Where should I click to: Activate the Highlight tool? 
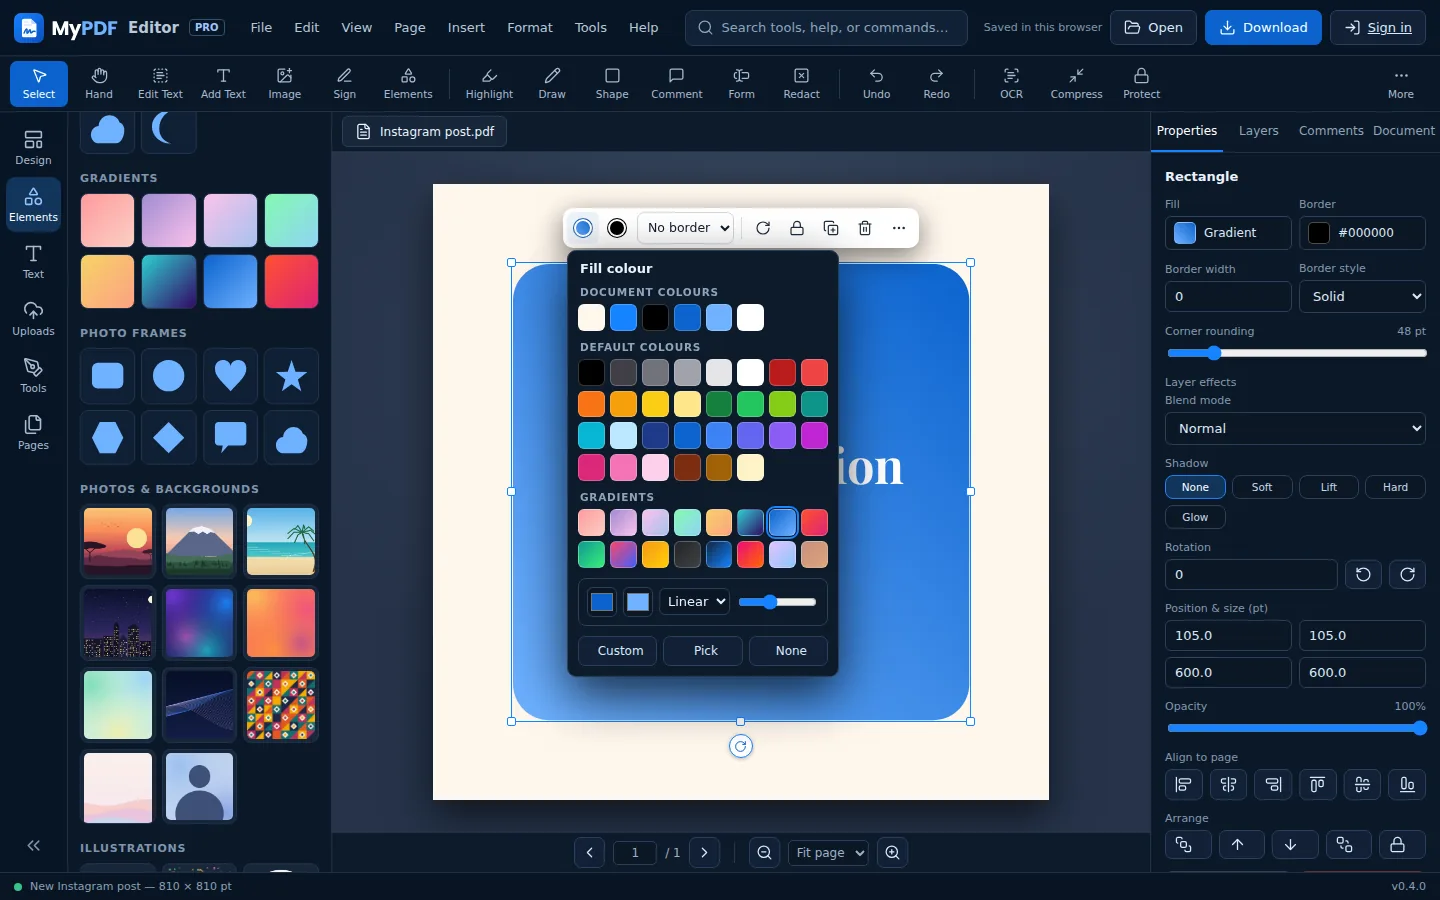489,83
